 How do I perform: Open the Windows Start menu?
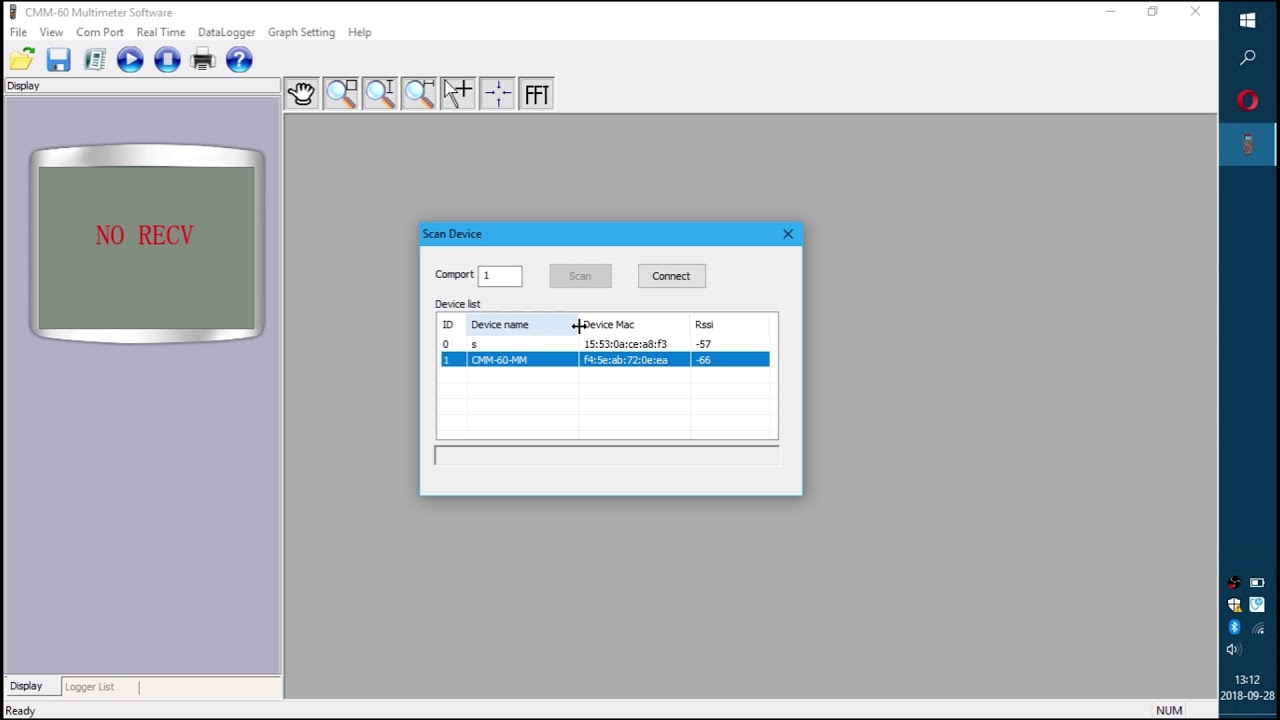[x=1248, y=20]
